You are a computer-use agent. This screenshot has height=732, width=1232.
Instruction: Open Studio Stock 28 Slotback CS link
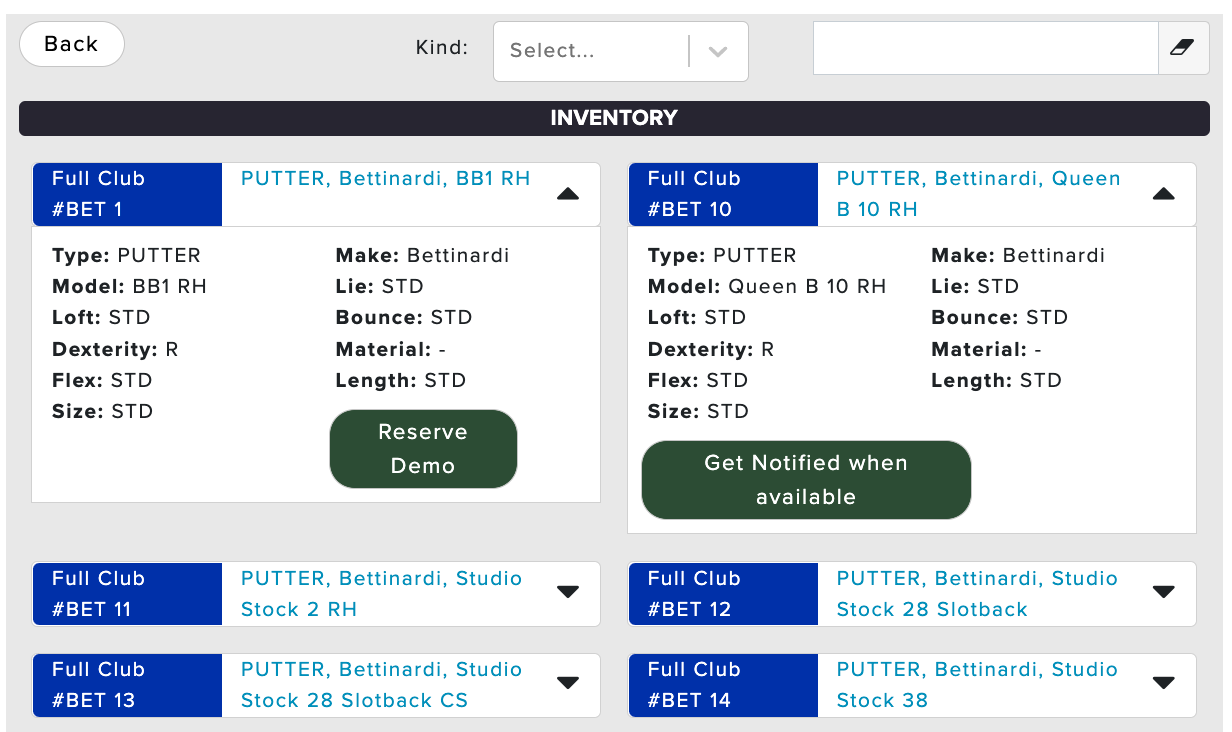pyautogui.click(x=382, y=685)
